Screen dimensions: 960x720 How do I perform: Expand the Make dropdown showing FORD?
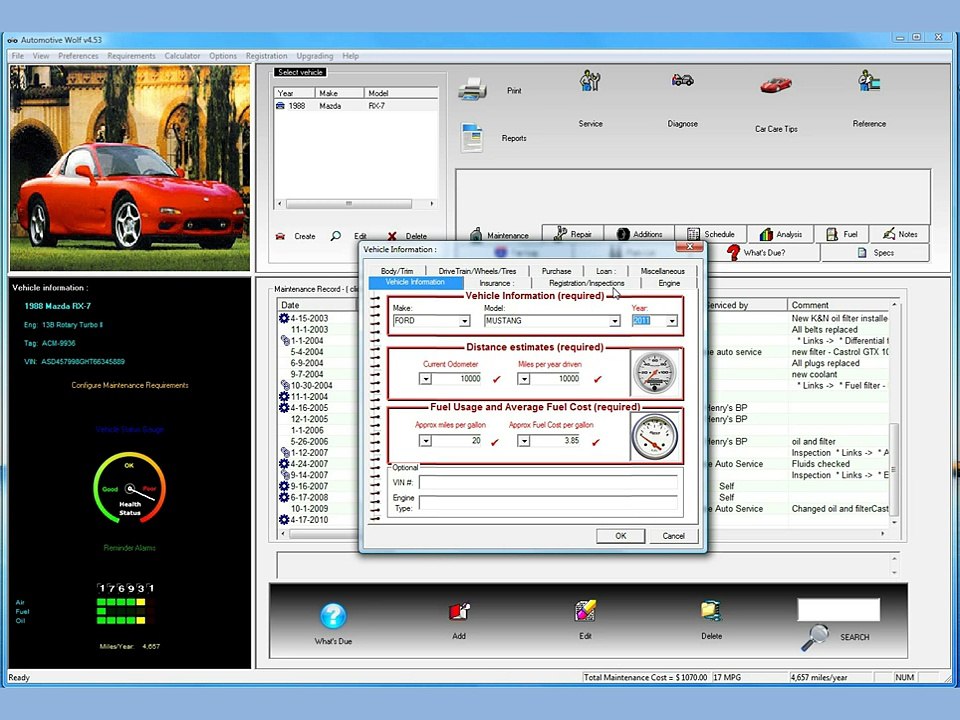point(464,321)
